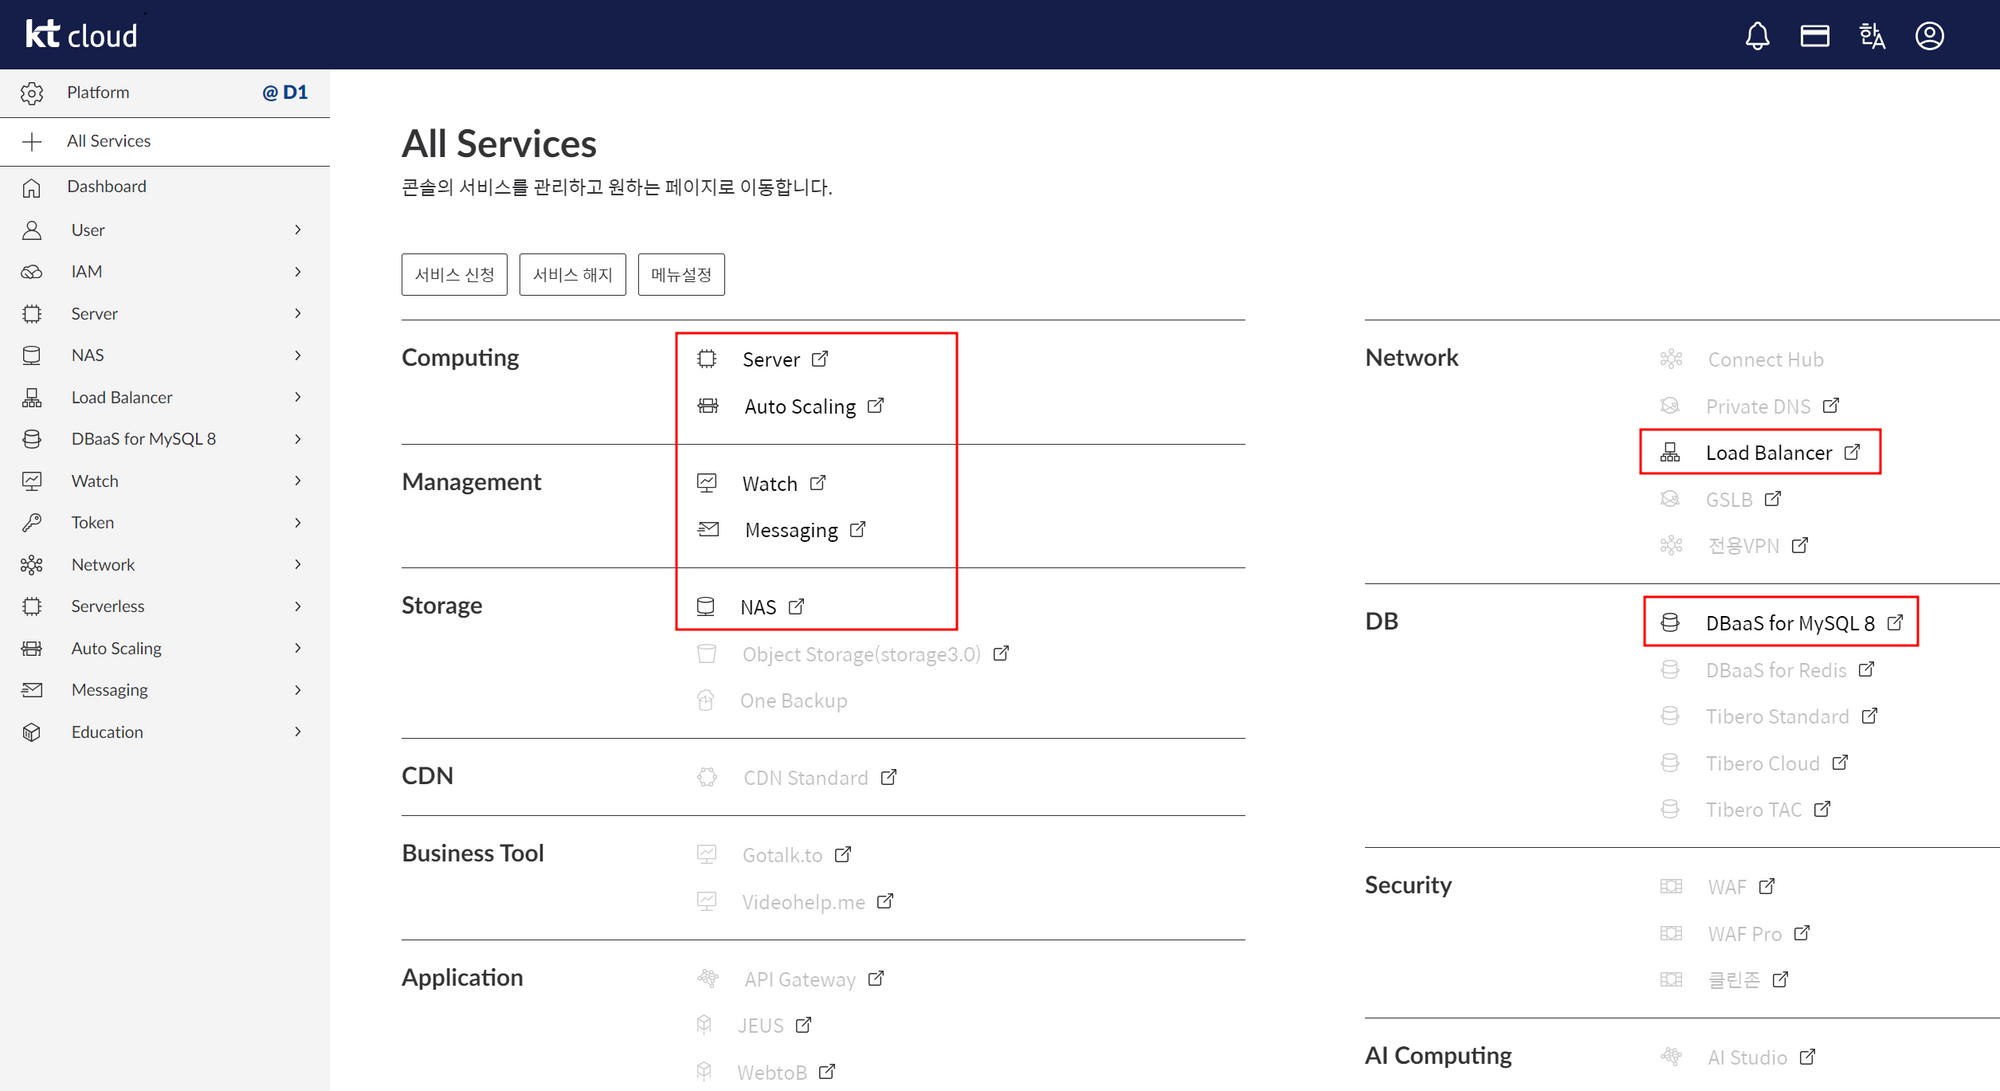Select the NAS icon in the sidebar
This screenshot has height=1091, width=2000.
(x=32, y=355)
